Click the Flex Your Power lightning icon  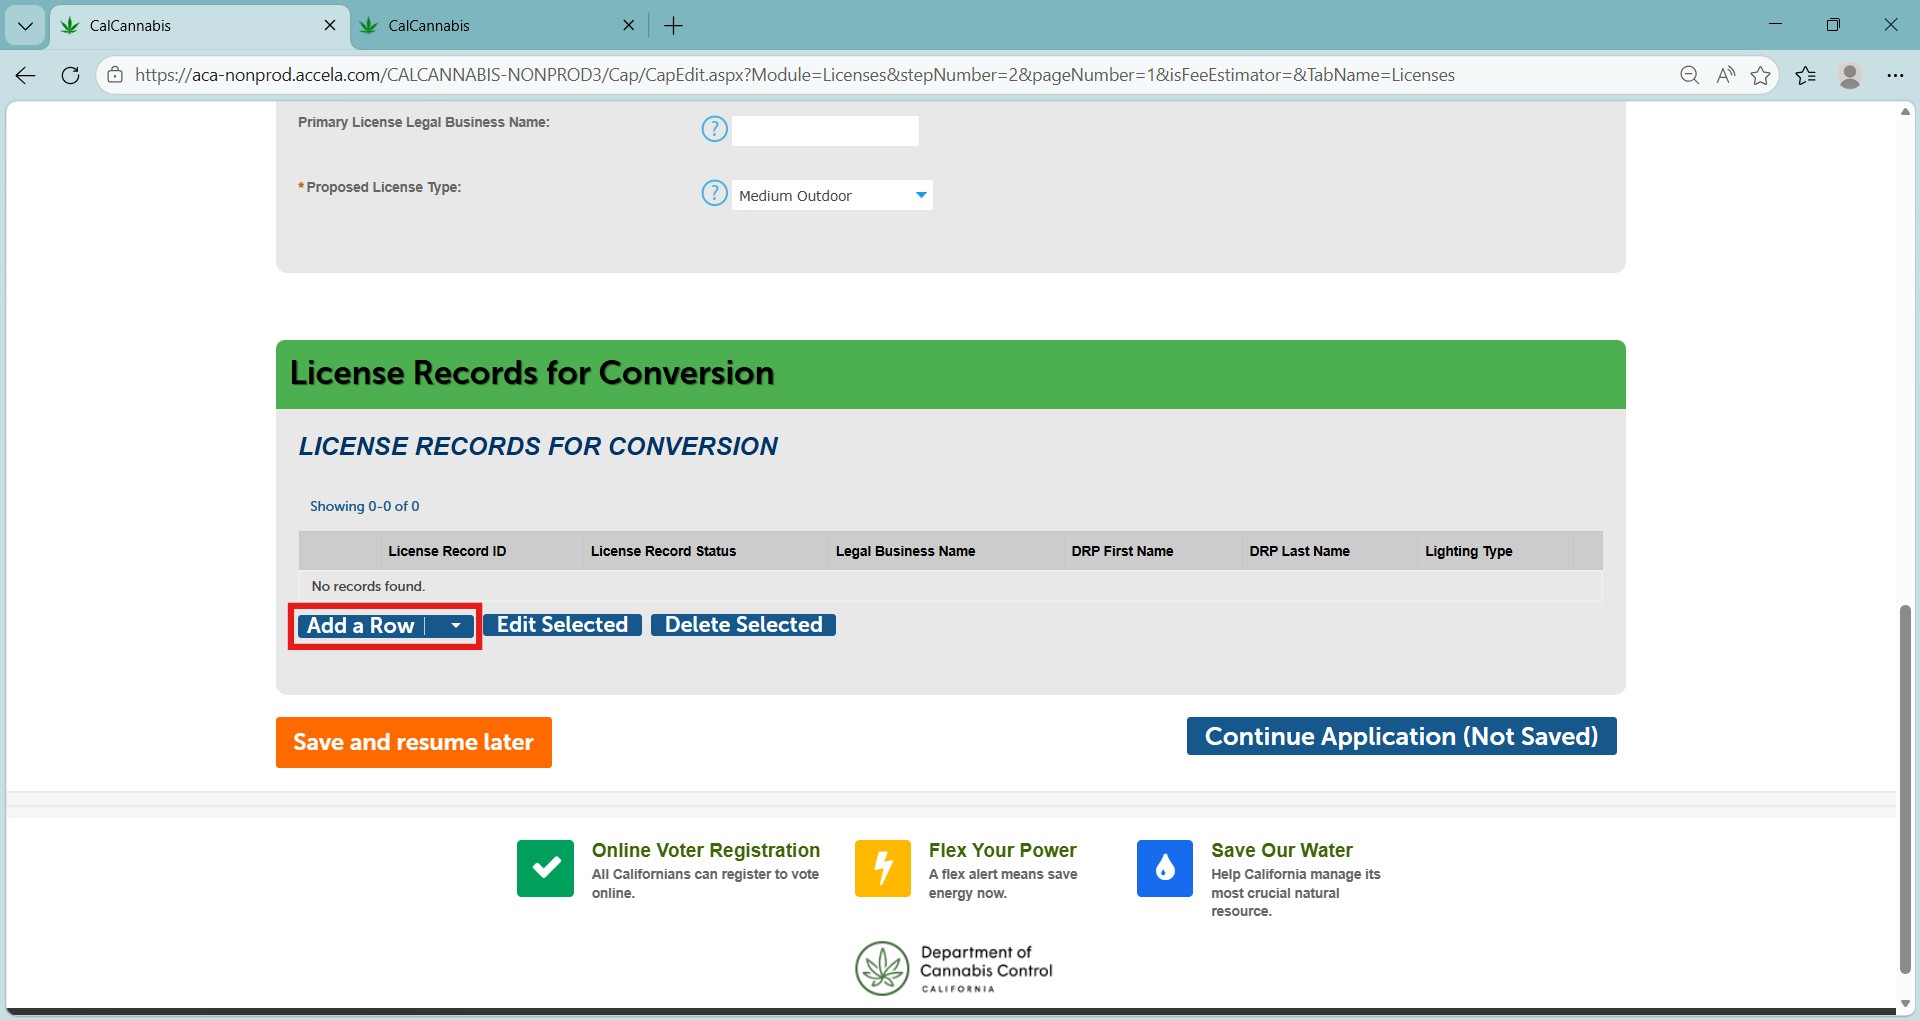(883, 868)
